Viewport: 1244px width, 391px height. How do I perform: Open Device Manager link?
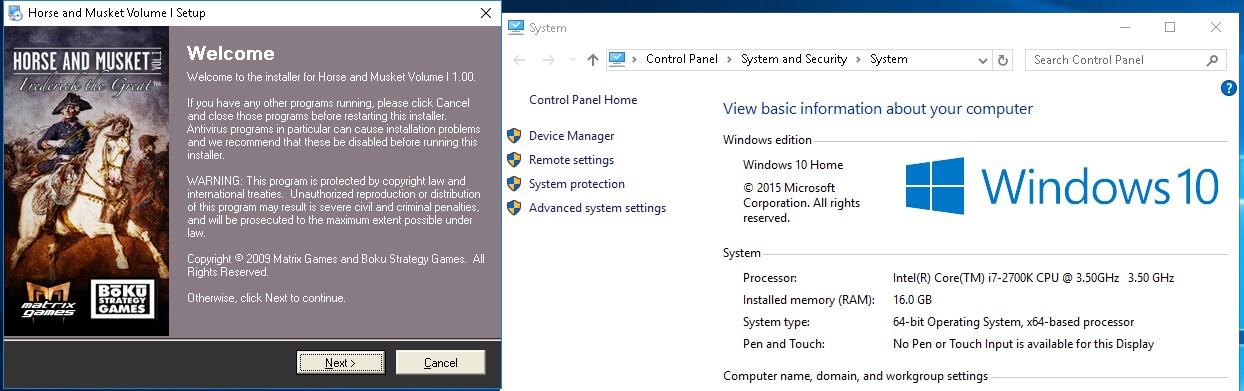571,136
